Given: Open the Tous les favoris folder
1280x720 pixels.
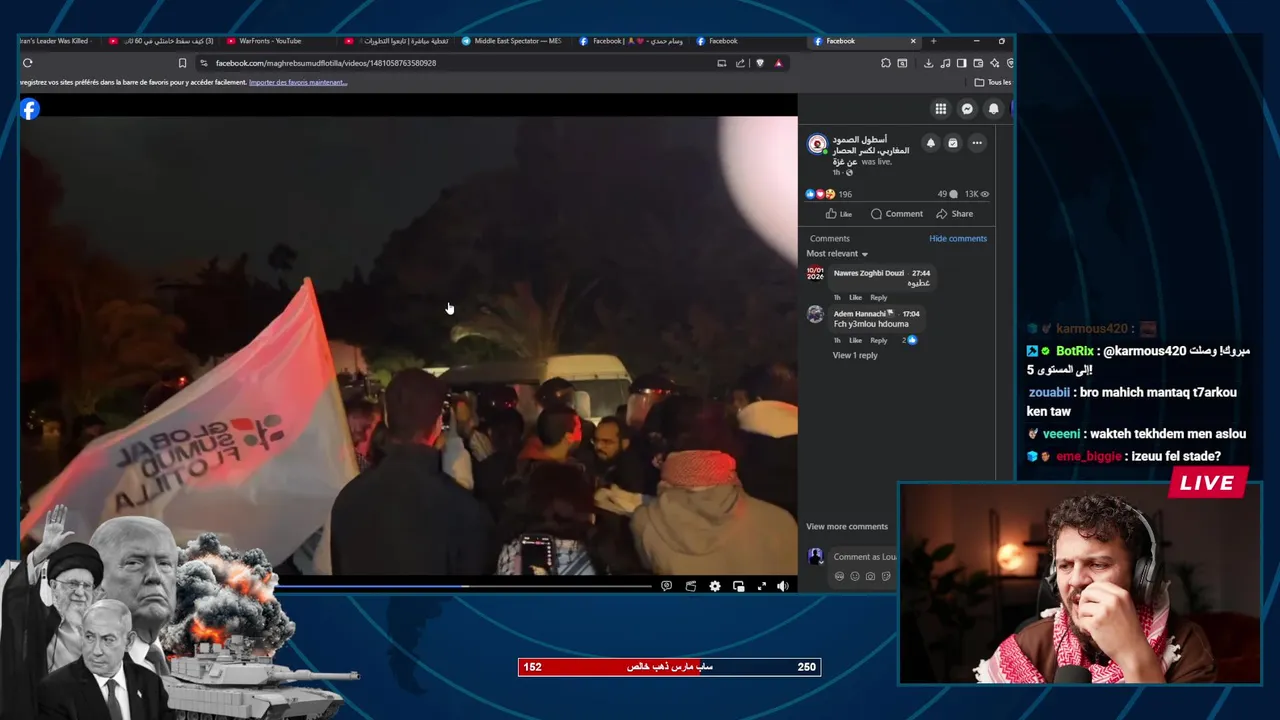Looking at the screenshot, I should click(993, 82).
